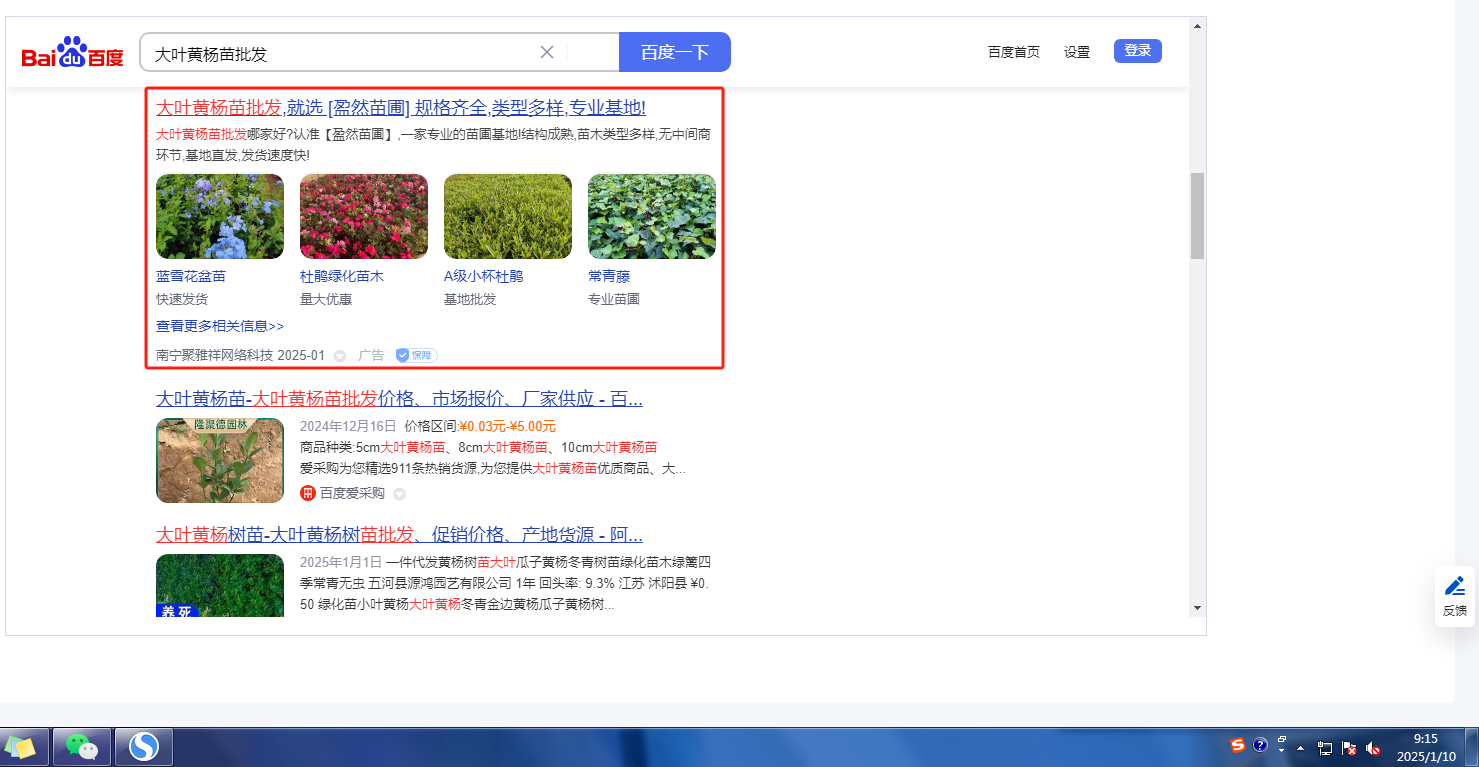
Task: Click the Baidu logo
Action: [73, 52]
